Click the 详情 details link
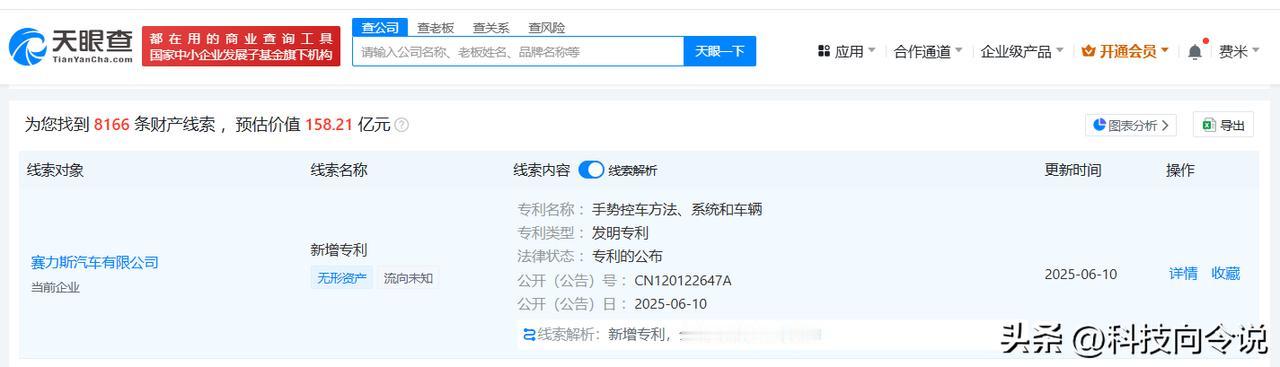This screenshot has height=367, width=1280. [x=1183, y=273]
